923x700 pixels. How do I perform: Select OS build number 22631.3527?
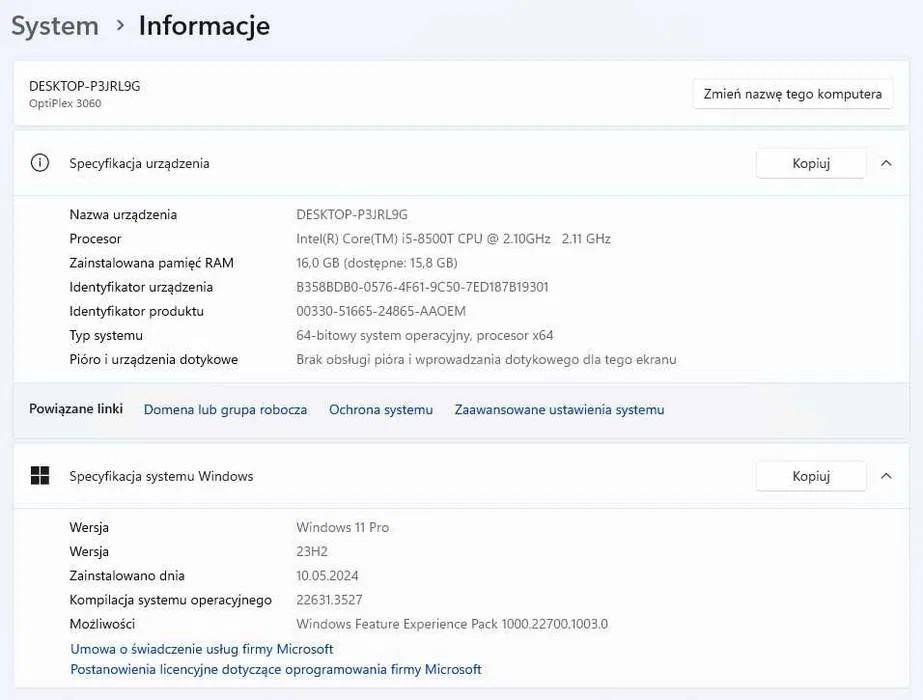tap(329, 599)
